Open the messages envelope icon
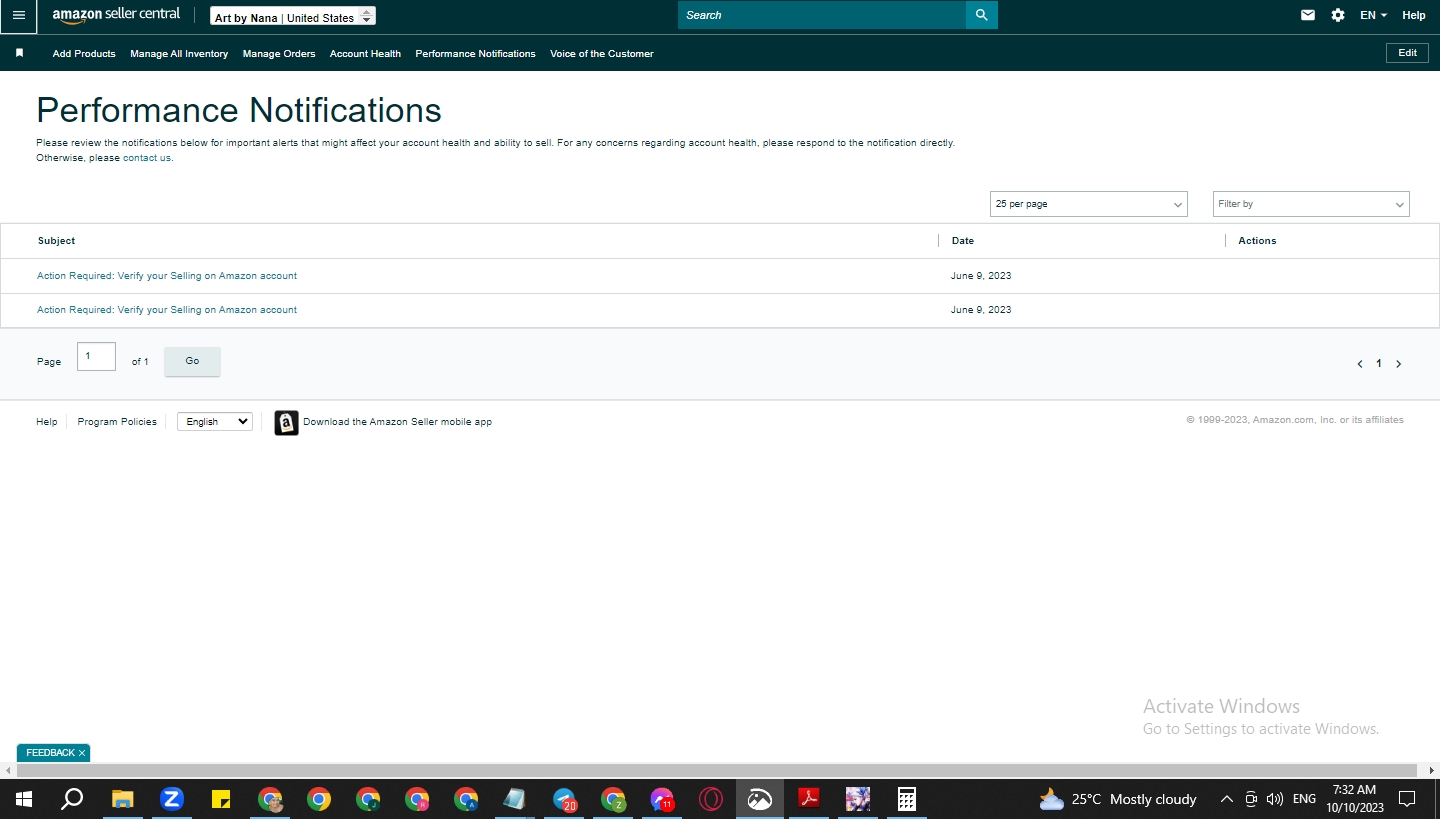Viewport: 1440px width, 819px height. pyautogui.click(x=1307, y=15)
